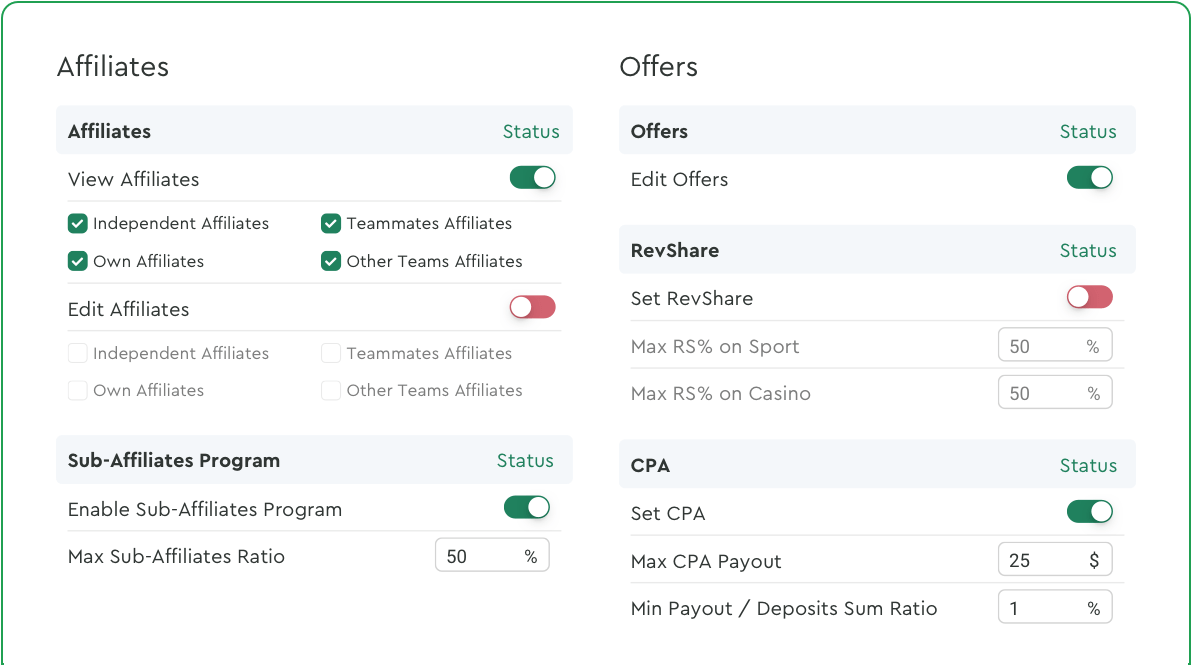
Task: Check Teammates Affiliates under Edit Affiliates
Action: click(331, 353)
